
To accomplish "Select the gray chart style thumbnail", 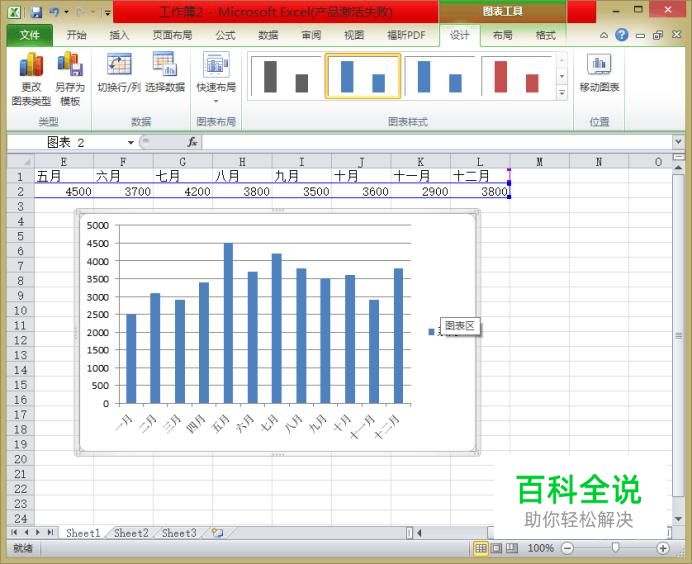I will pos(286,76).
